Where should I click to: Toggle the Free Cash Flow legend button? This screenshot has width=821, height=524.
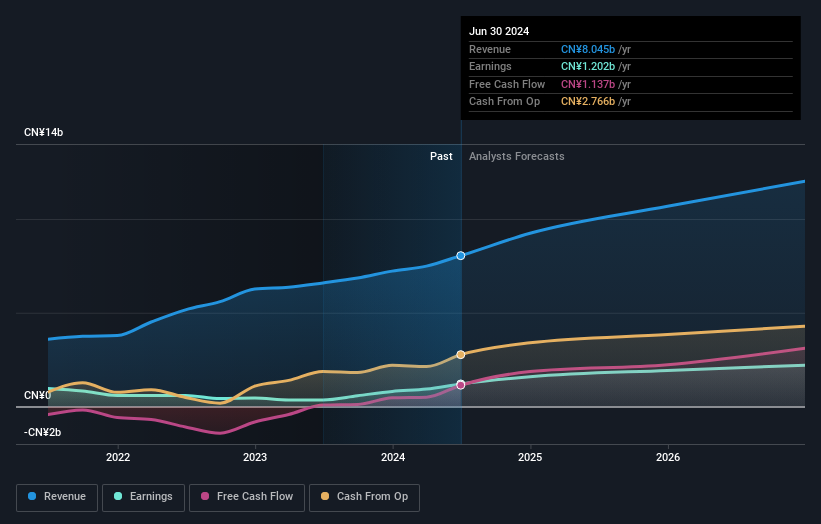point(247,497)
